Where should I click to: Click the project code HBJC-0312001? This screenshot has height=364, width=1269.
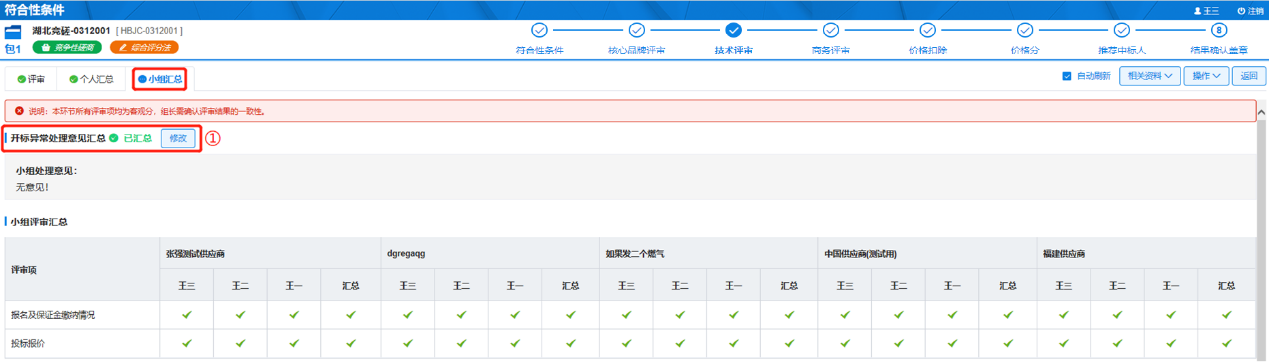[x=149, y=31]
